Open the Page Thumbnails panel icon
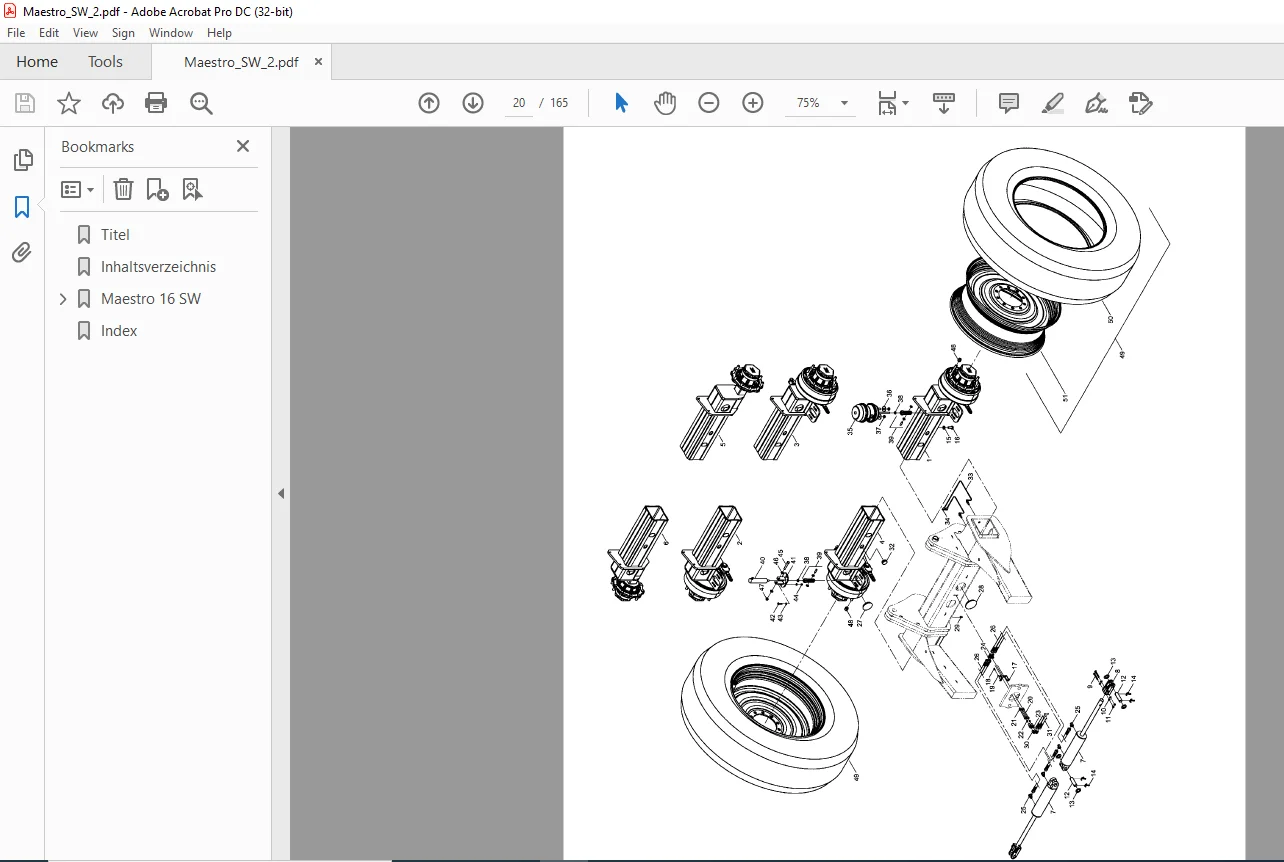1284x862 pixels. 22,160
